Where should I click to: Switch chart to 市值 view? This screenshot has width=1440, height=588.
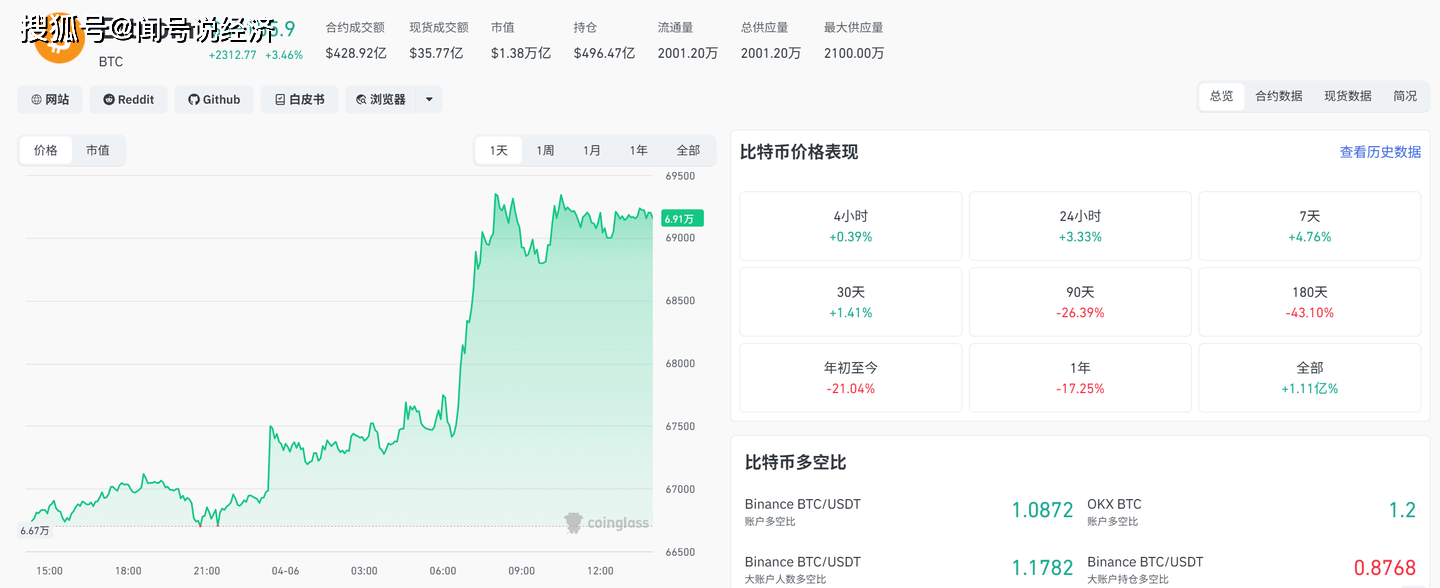(x=98, y=150)
